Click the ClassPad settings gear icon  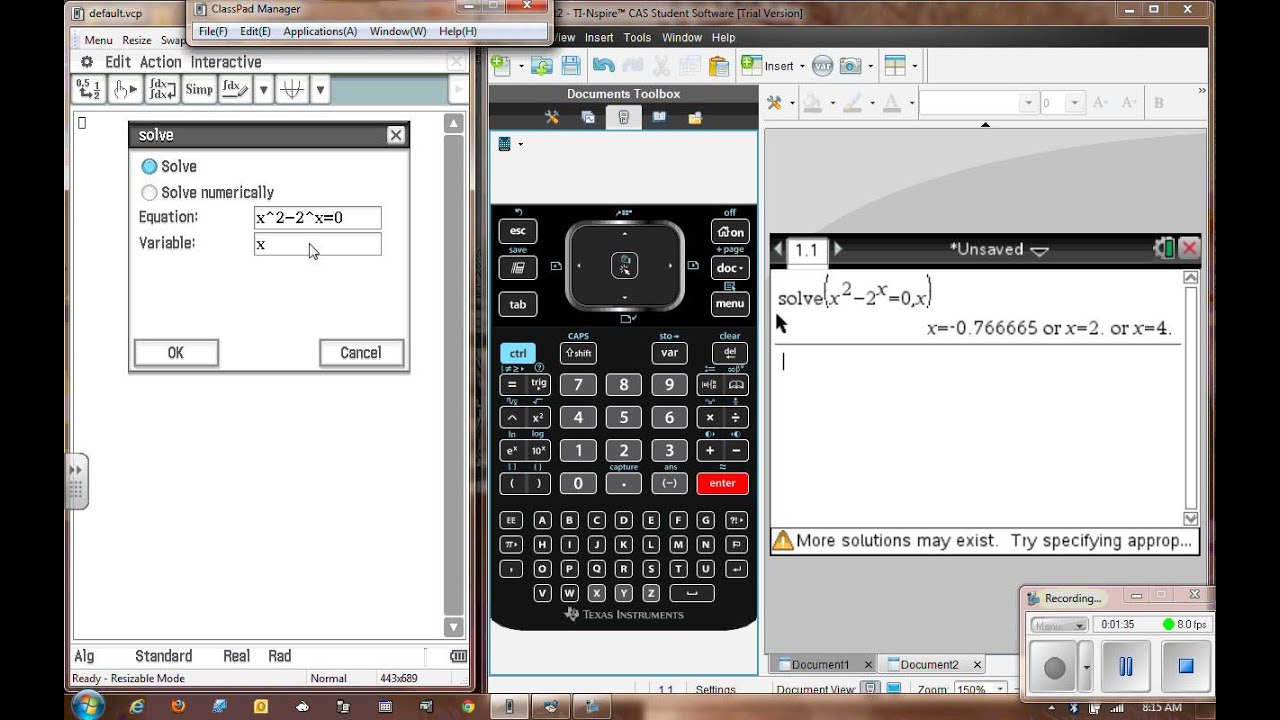click(87, 62)
